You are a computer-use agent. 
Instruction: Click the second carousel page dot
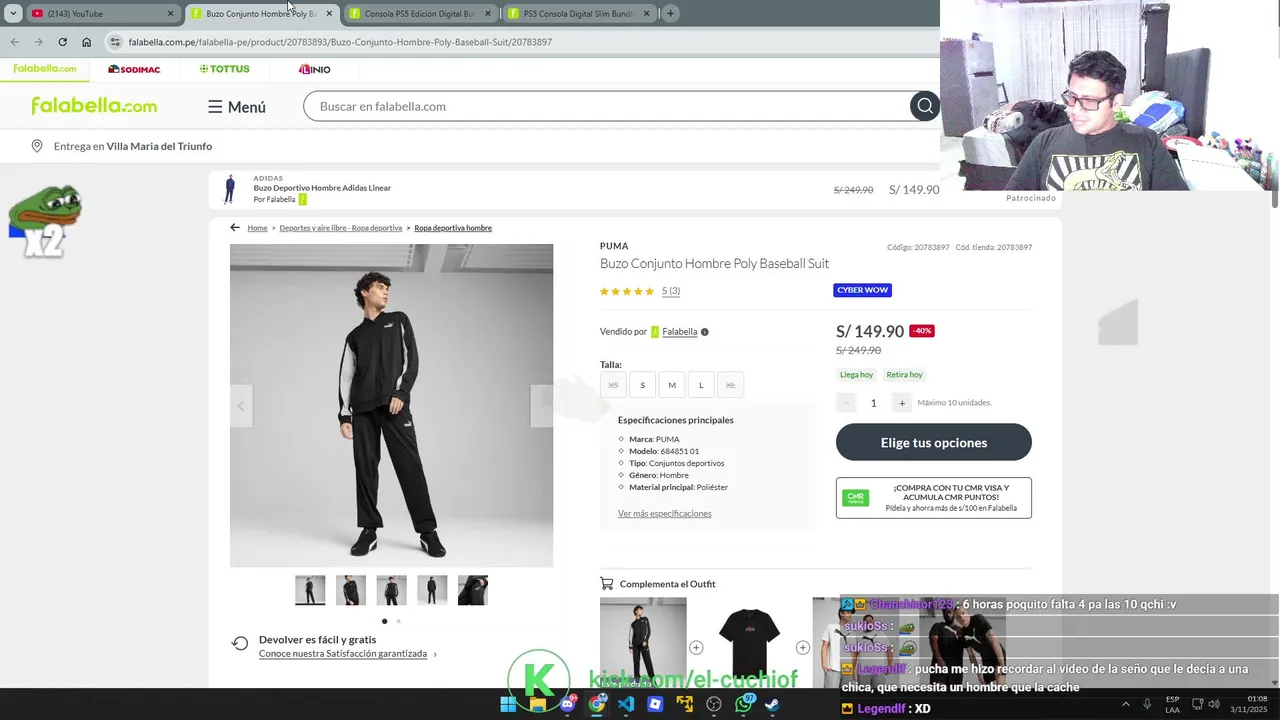point(398,621)
